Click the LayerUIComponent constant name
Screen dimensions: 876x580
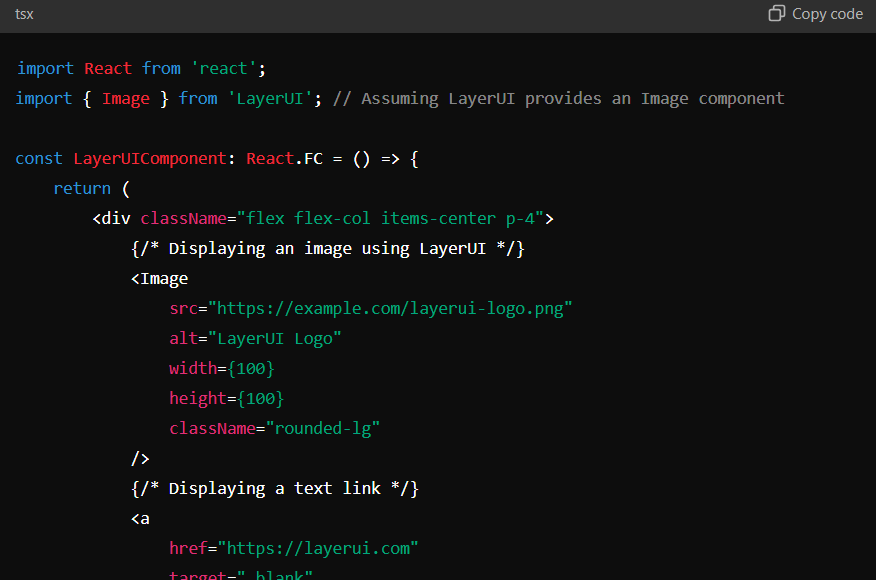pyautogui.click(x=150, y=159)
